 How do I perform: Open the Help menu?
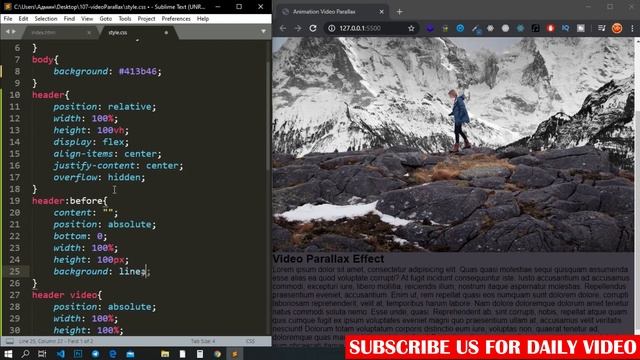pyautogui.click(x=202, y=19)
